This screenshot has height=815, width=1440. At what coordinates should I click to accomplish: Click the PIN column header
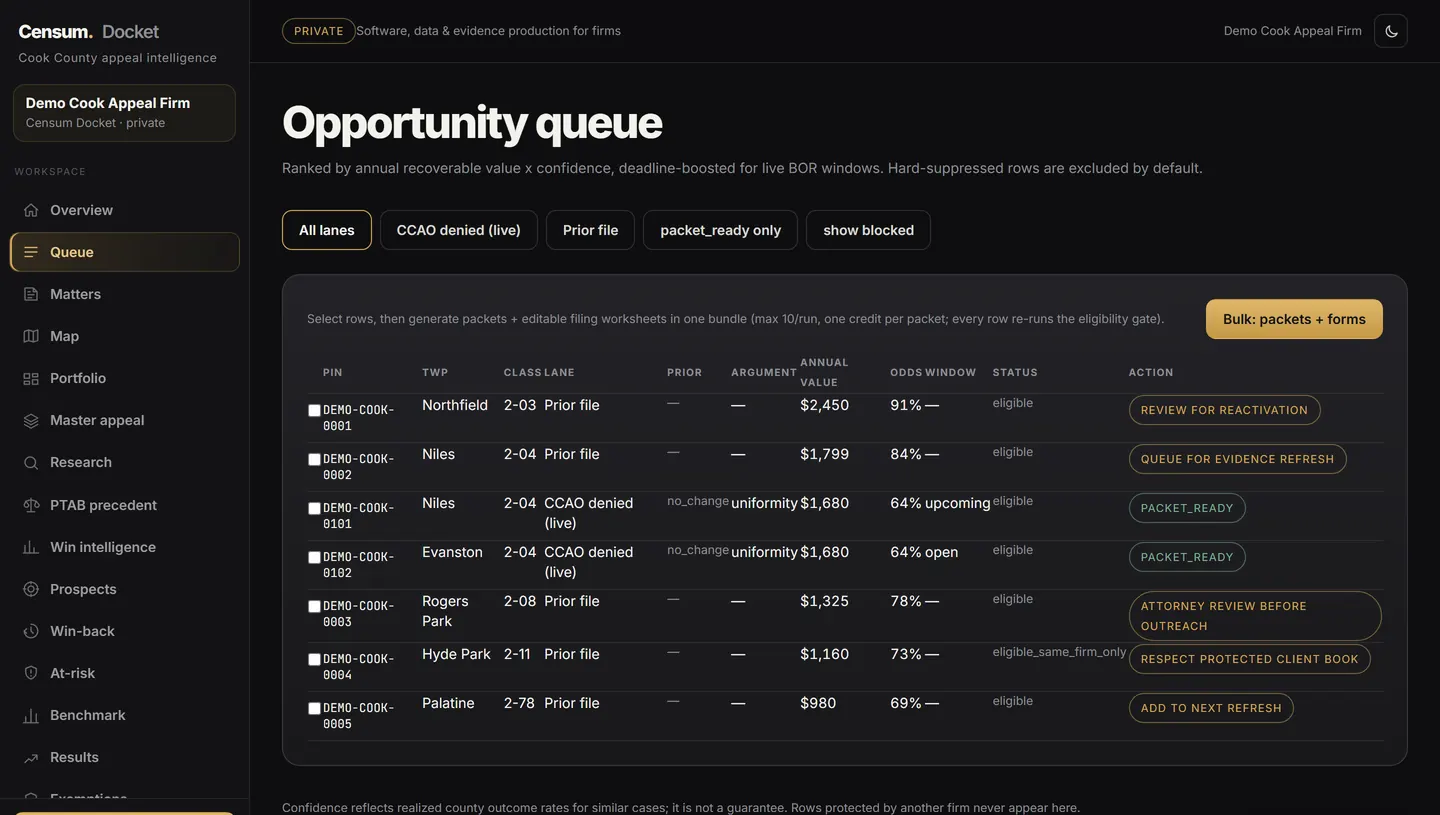[333, 372]
